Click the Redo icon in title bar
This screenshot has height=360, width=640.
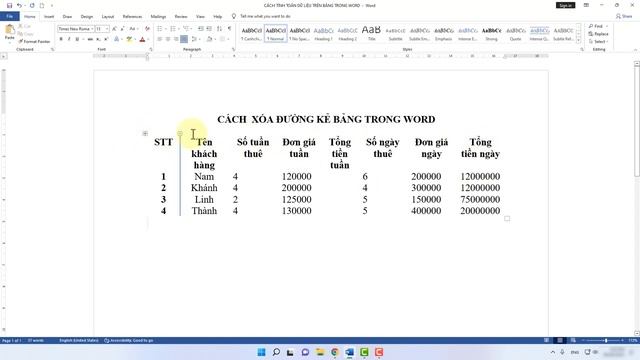pyautogui.click(x=32, y=5)
